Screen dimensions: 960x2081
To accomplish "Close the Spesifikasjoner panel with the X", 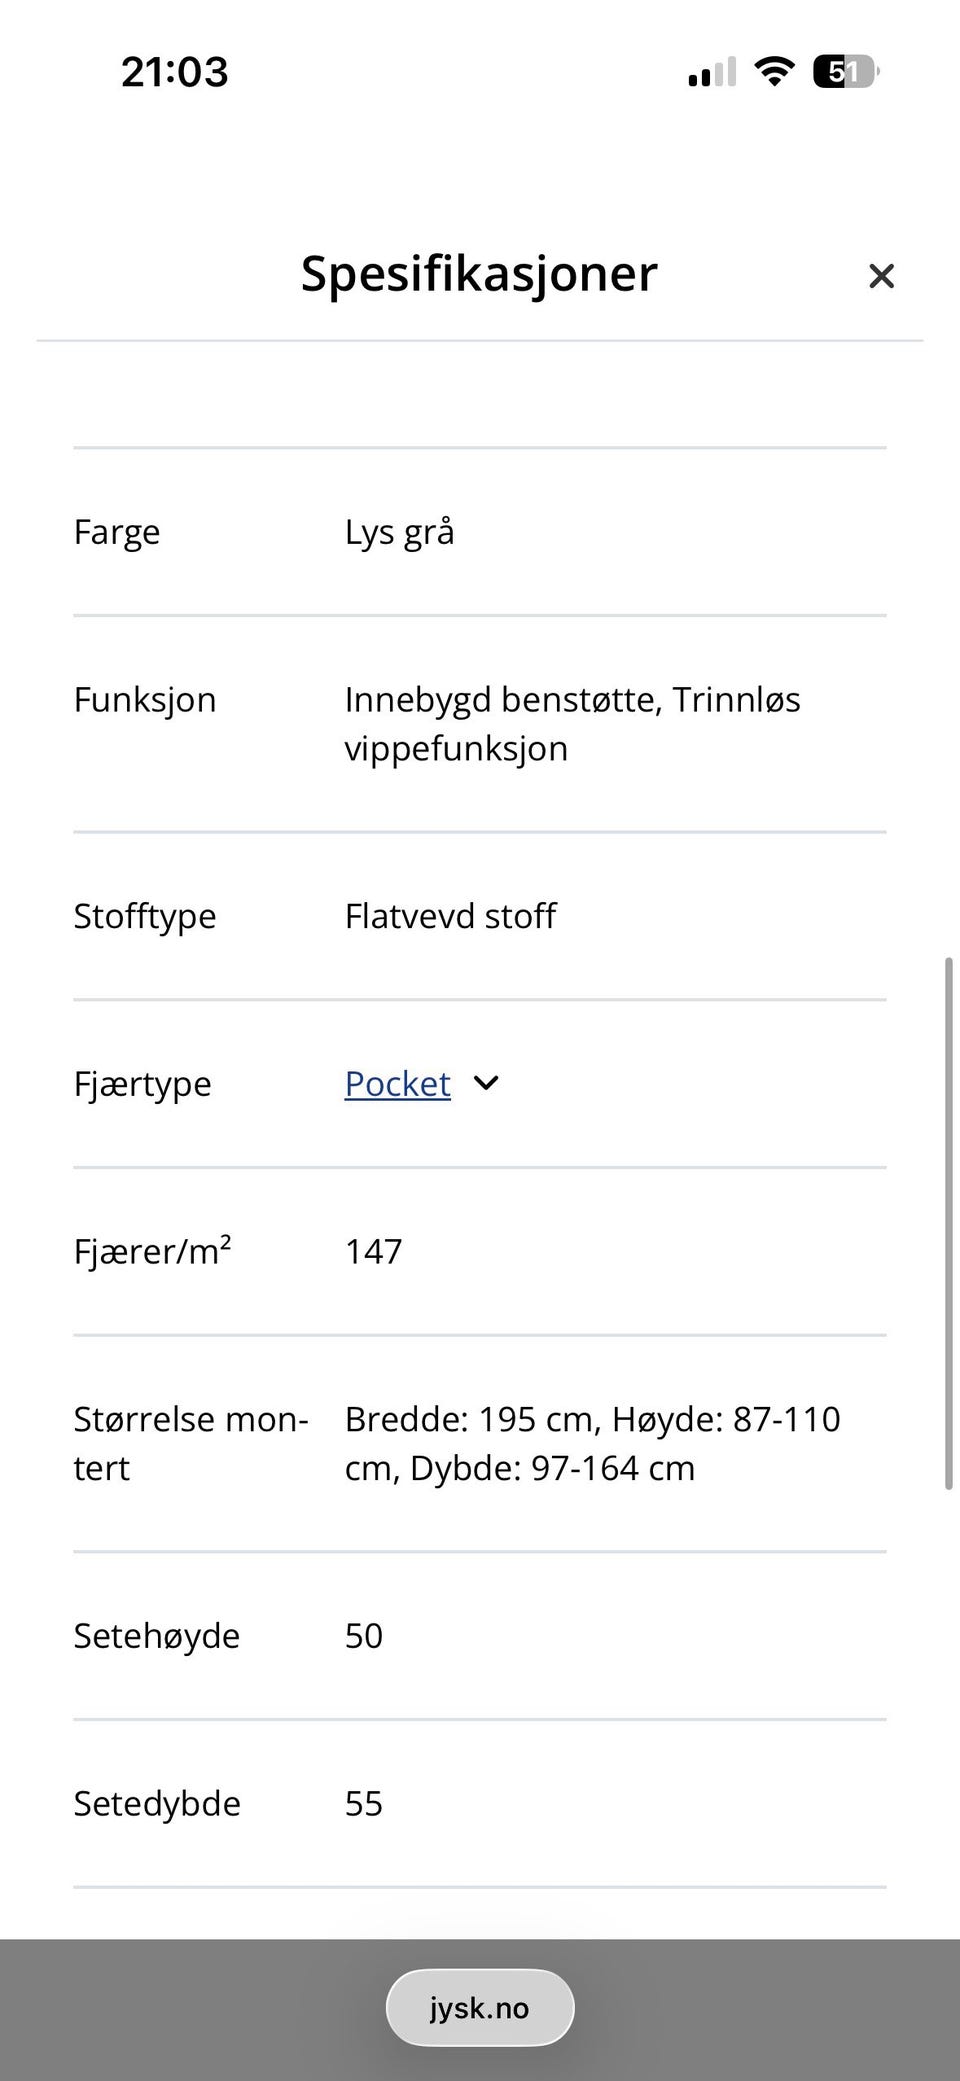I will [x=881, y=276].
